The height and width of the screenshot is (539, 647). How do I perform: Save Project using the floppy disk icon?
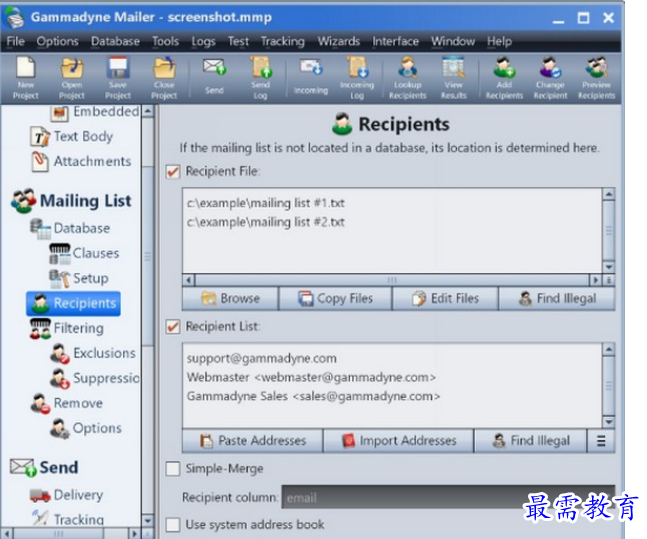pyautogui.click(x=118, y=78)
